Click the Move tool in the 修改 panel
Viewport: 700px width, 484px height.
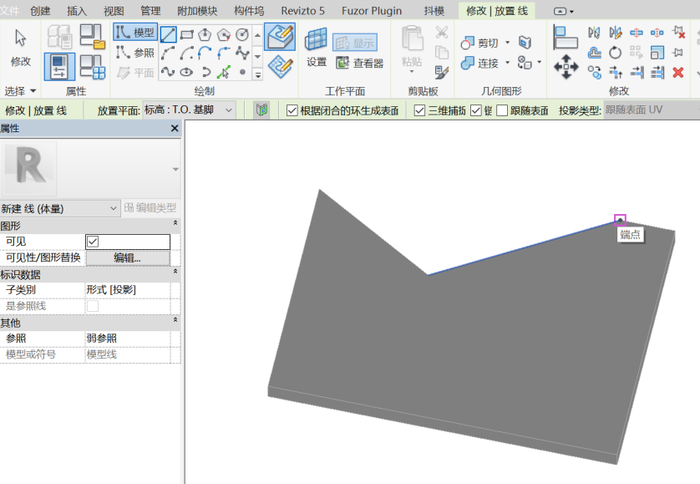(x=566, y=67)
